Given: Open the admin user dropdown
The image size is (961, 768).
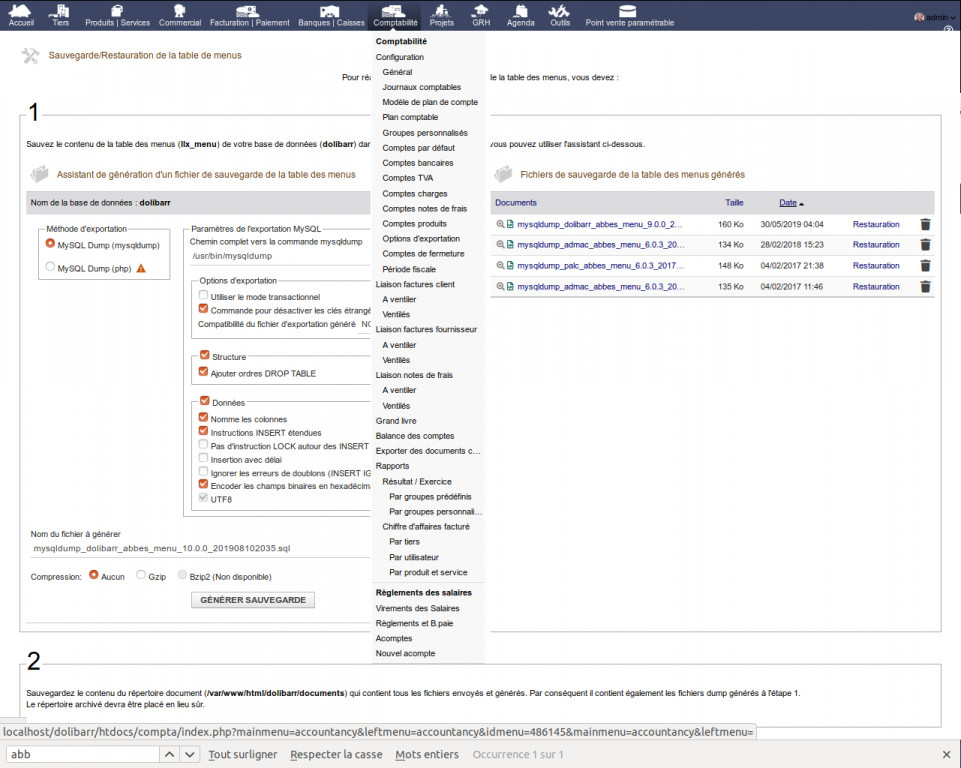Looking at the screenshot, I should [932, 17].
